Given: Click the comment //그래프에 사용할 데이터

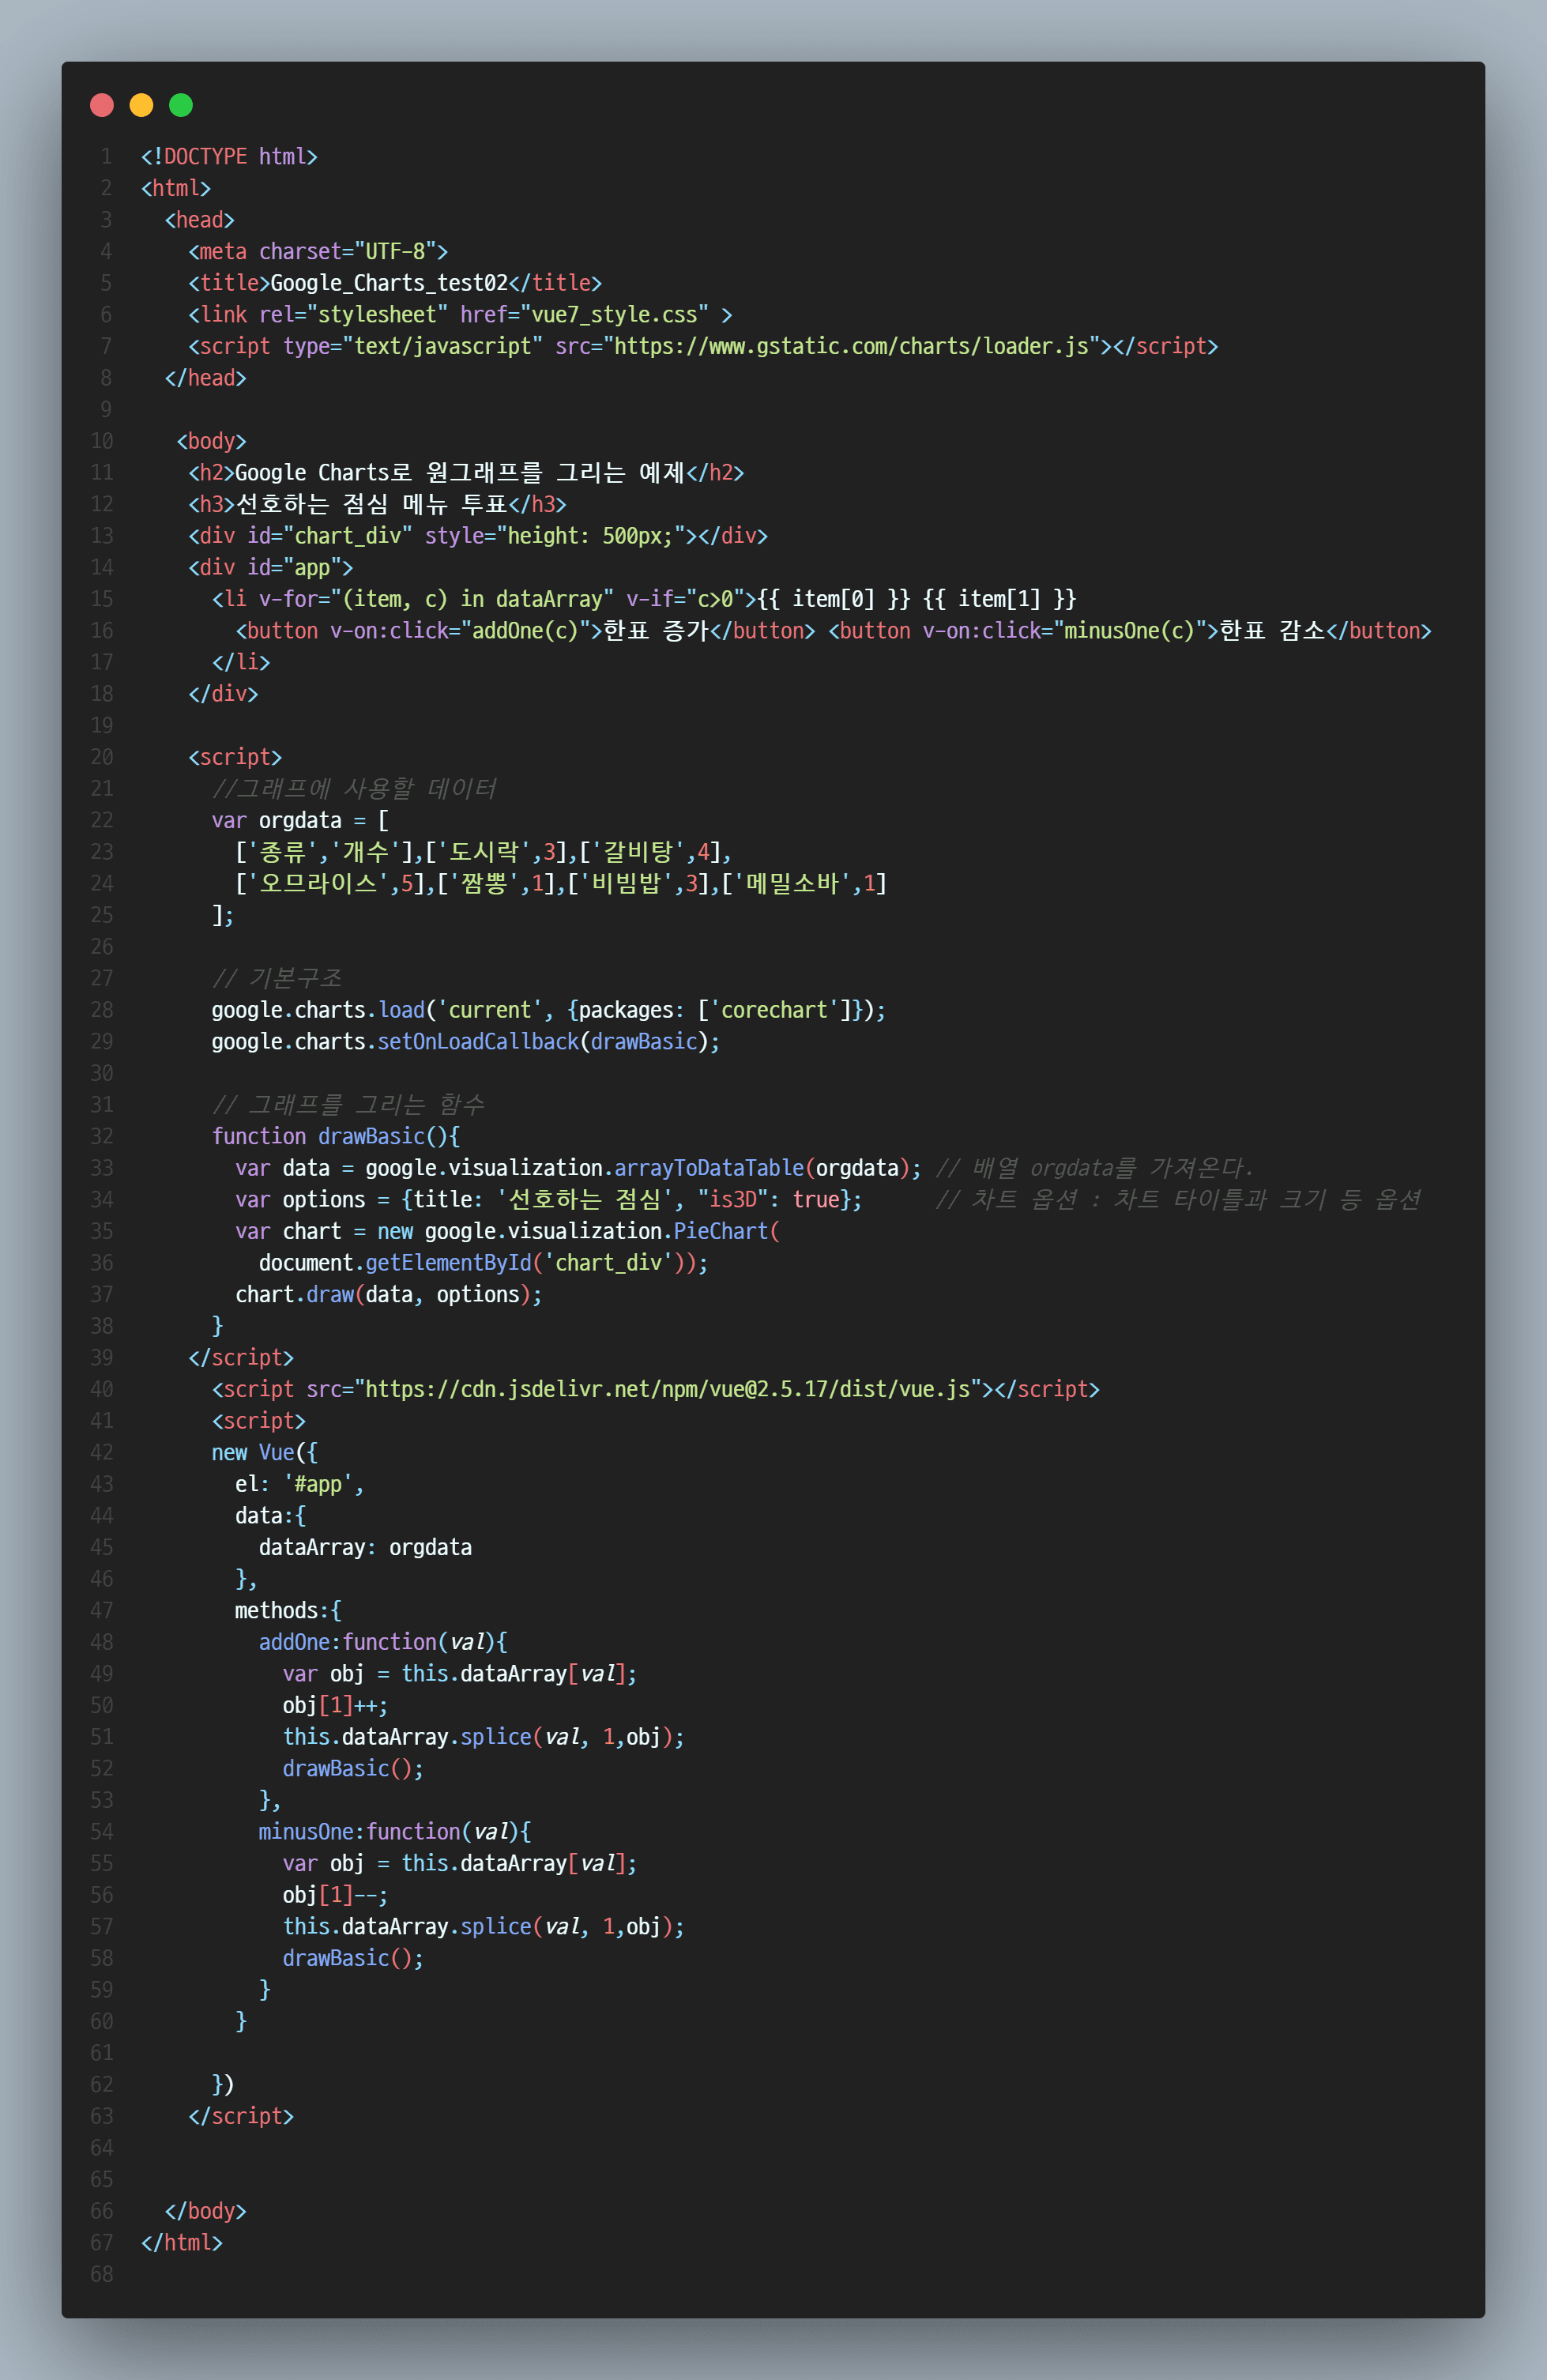Looking at the screenshot, I should tap(354, 789).
